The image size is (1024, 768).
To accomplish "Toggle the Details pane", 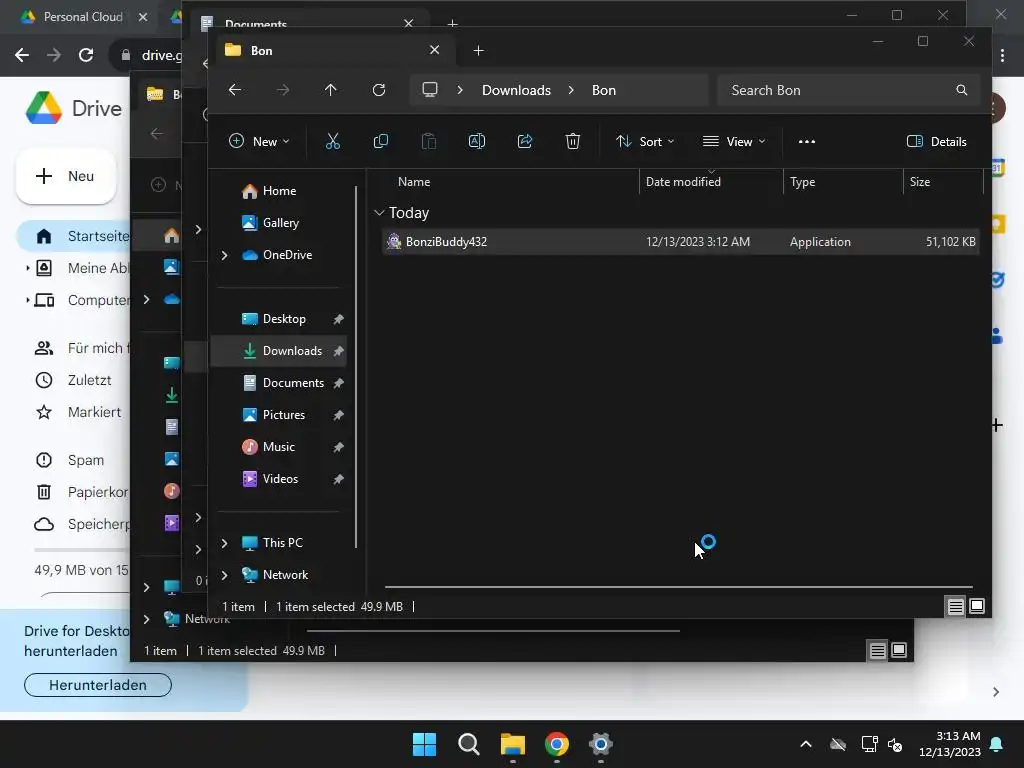I will (x=936, y=141).
